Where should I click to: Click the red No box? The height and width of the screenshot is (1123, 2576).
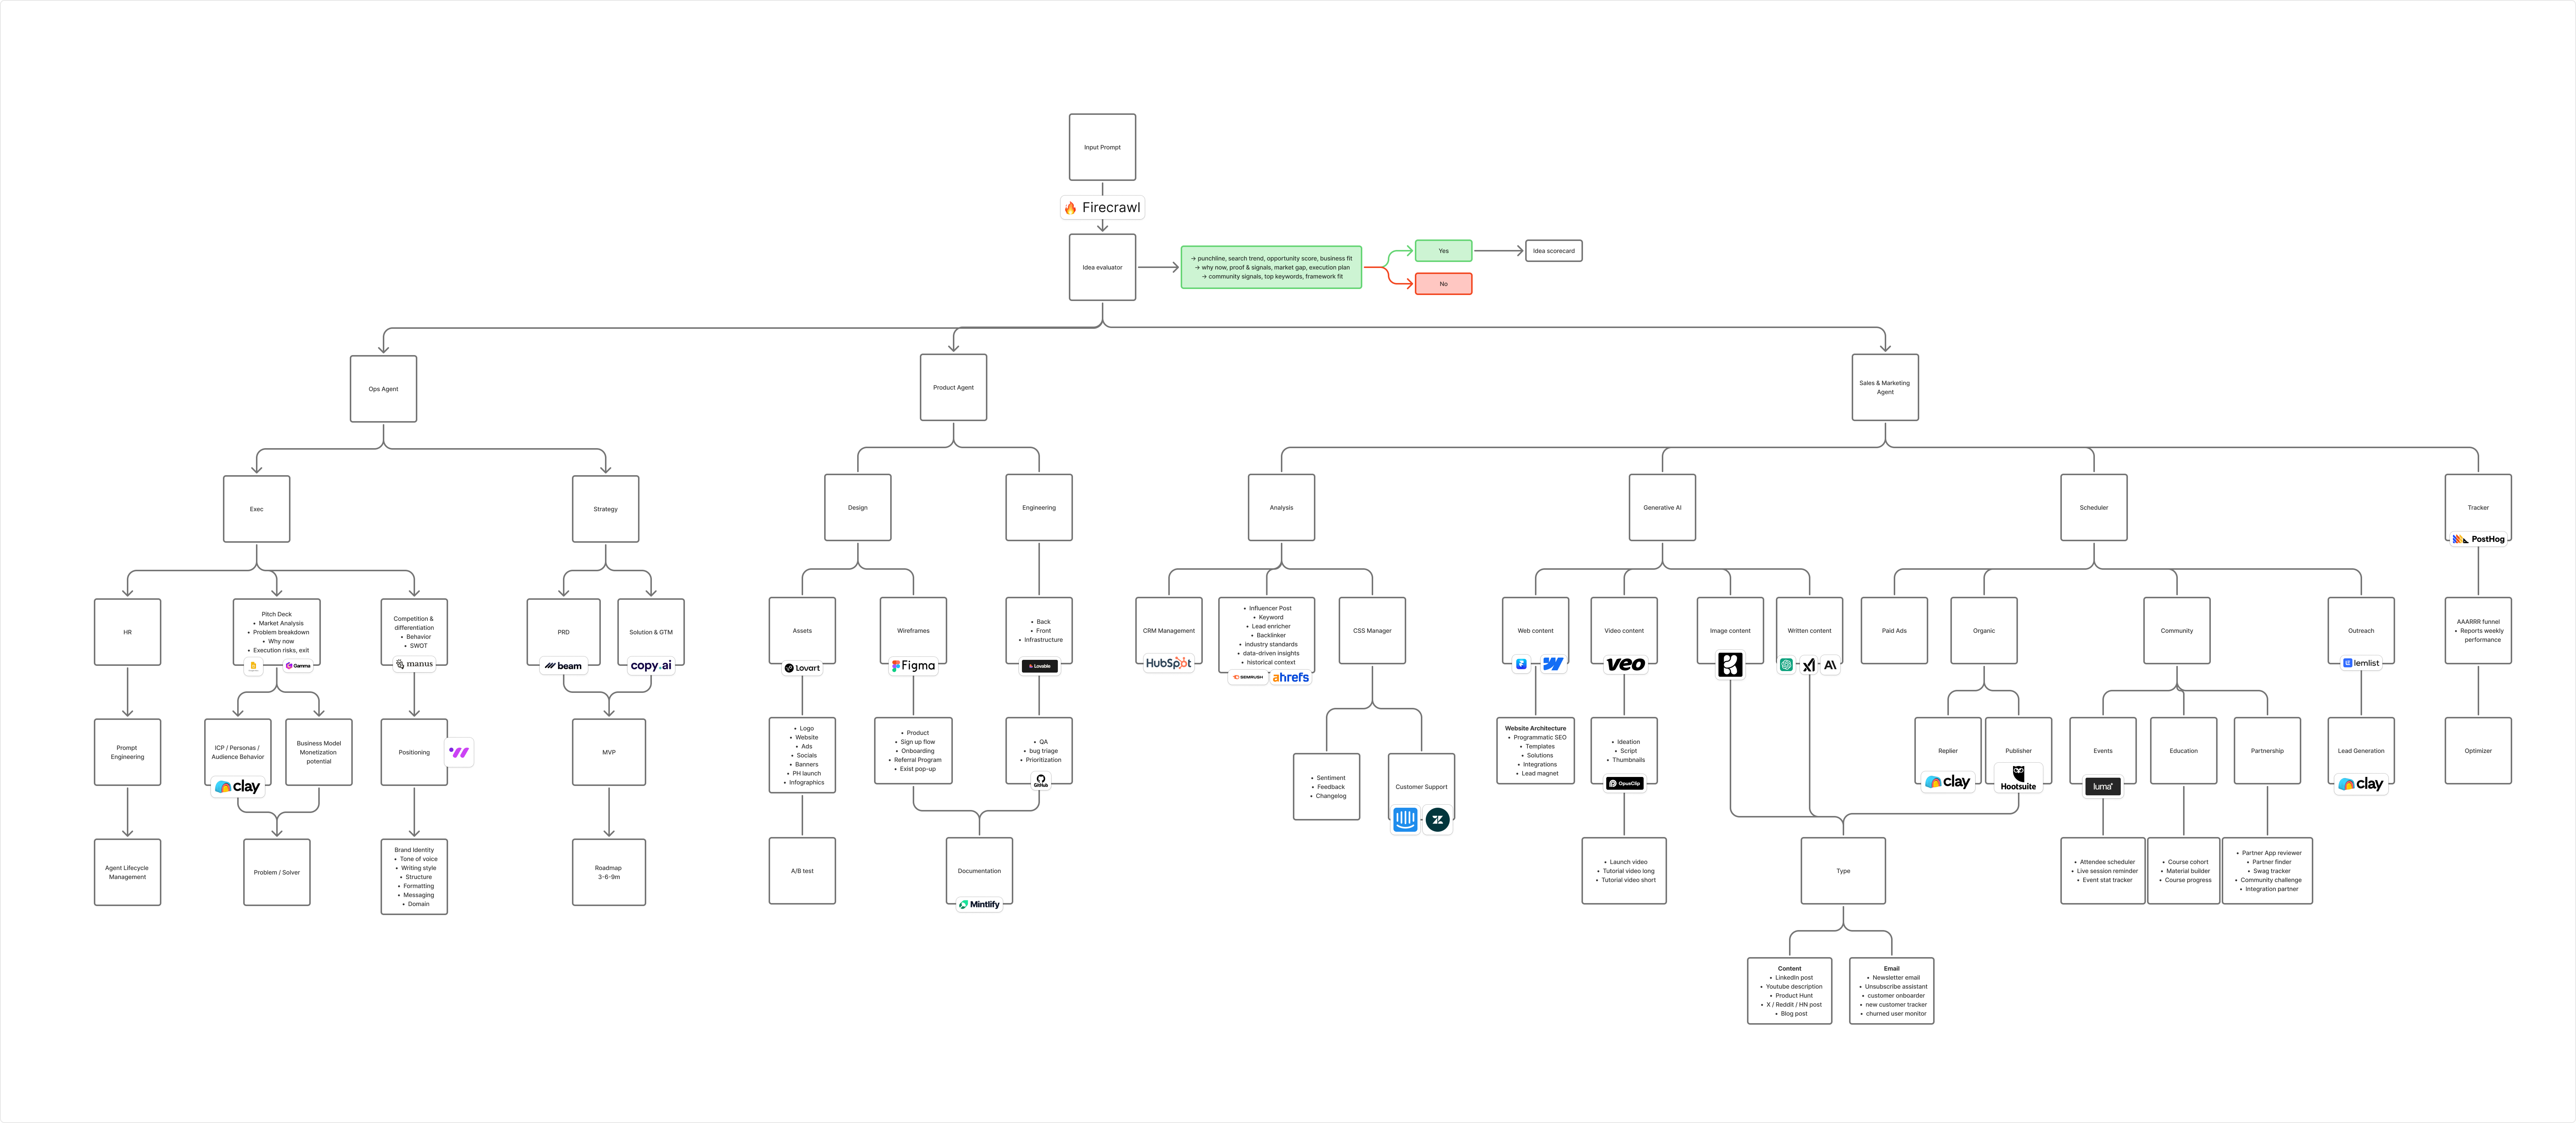pyautogui.click(x=1443, y=284)
